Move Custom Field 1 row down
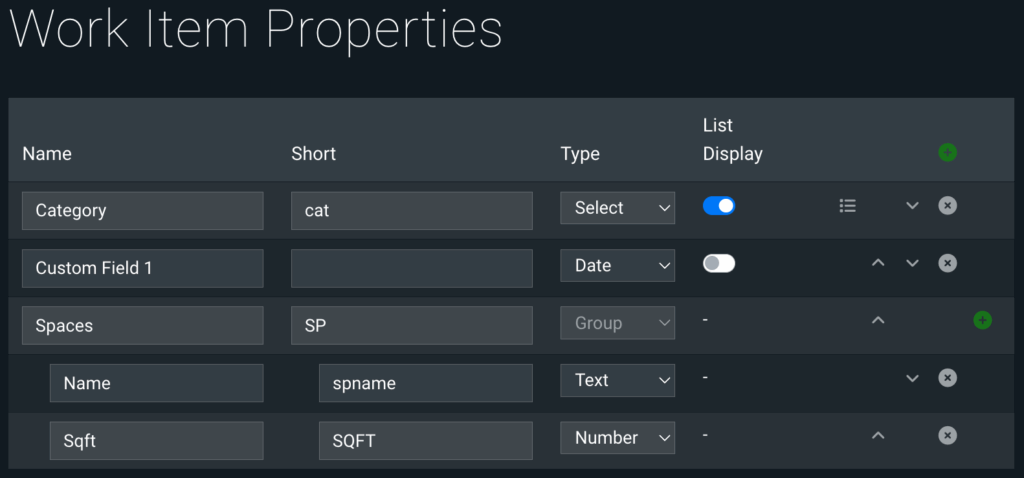1024x478 pixels. [912, 264]
